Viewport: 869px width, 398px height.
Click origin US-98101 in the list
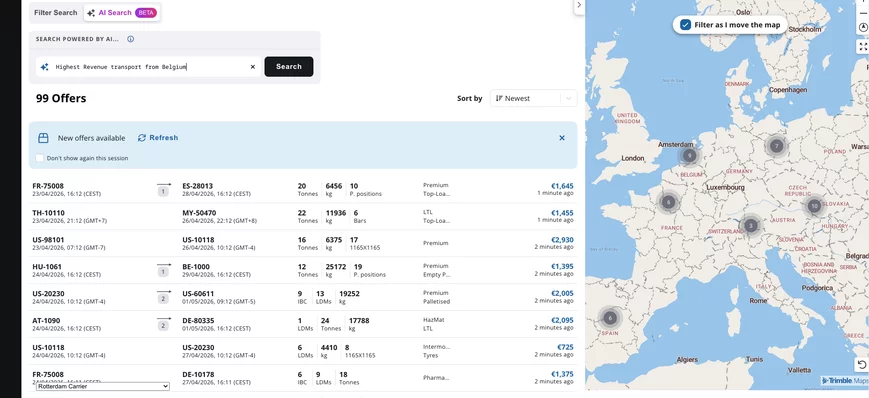(48, 240)
